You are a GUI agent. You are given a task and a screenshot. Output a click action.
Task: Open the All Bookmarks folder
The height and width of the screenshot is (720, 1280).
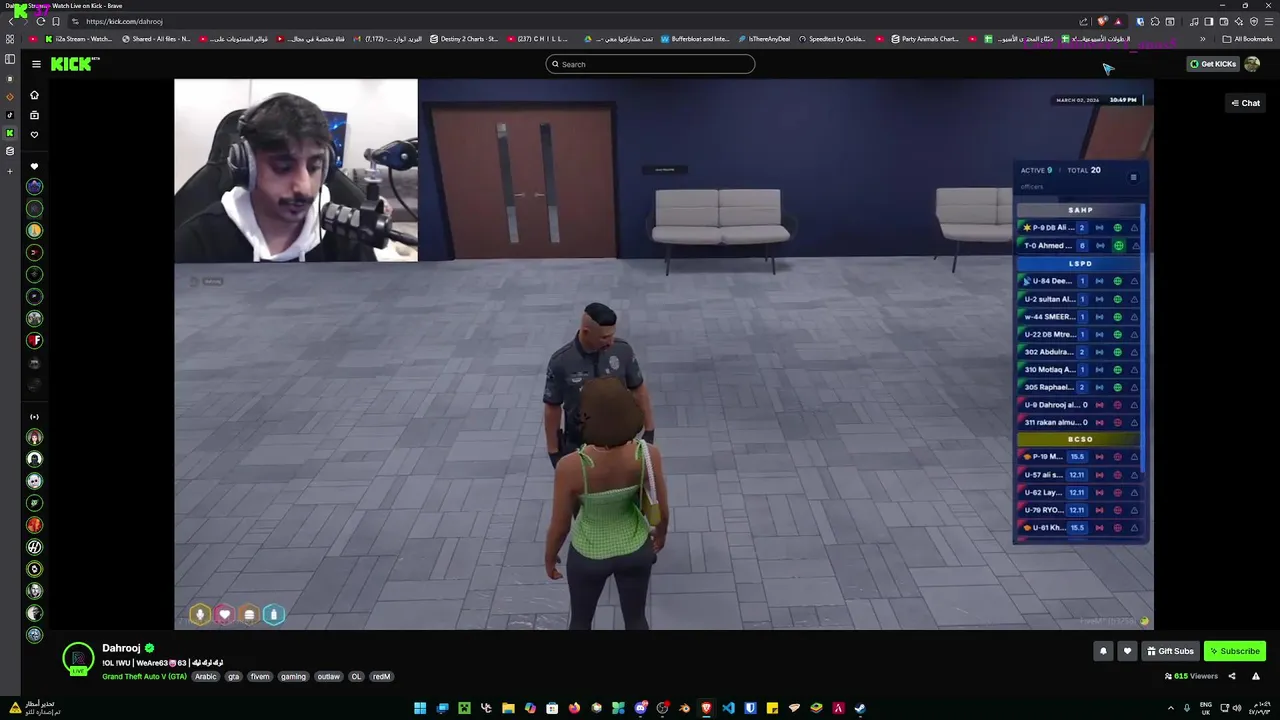coord(1248,39)
